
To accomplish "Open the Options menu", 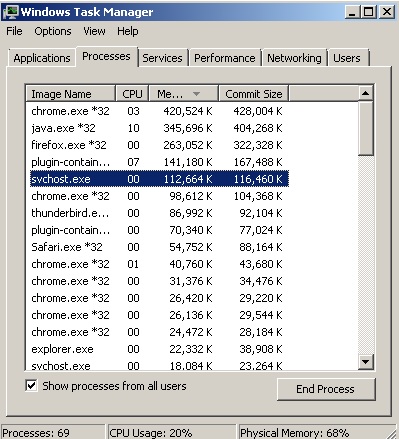I will tap(53, 31).
